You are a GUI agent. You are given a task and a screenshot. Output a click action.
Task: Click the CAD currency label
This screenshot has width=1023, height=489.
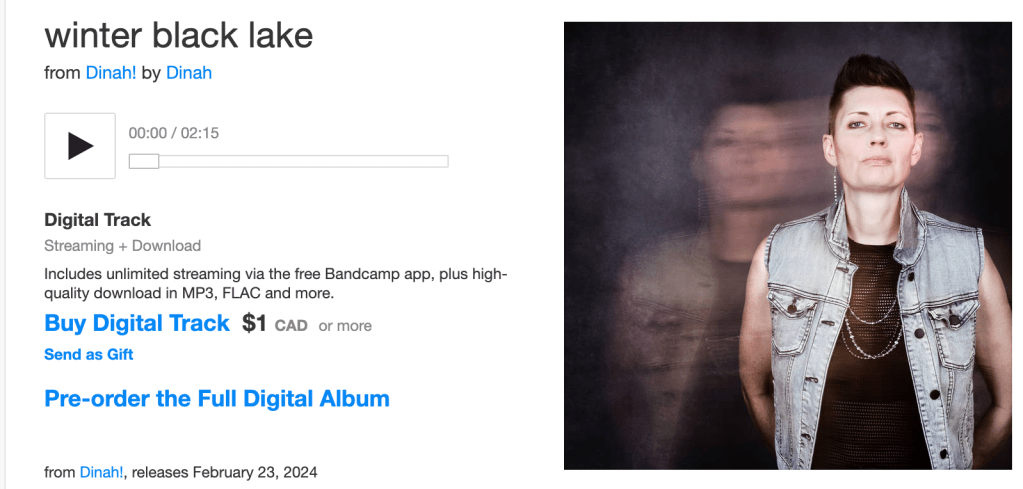291,325
